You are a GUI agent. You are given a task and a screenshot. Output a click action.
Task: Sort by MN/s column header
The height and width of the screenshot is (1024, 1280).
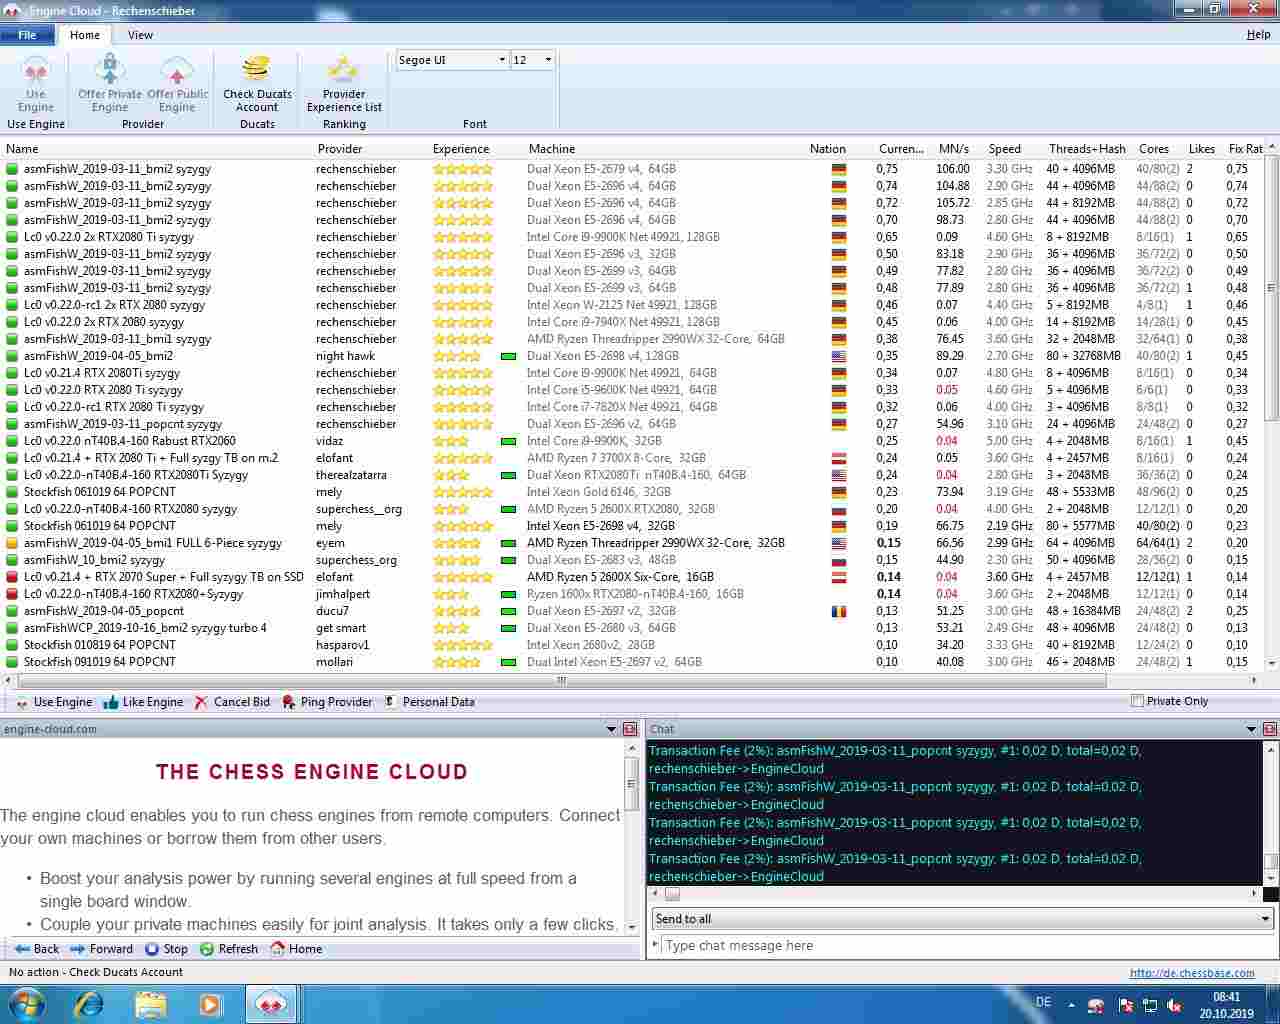pos(953,149)
